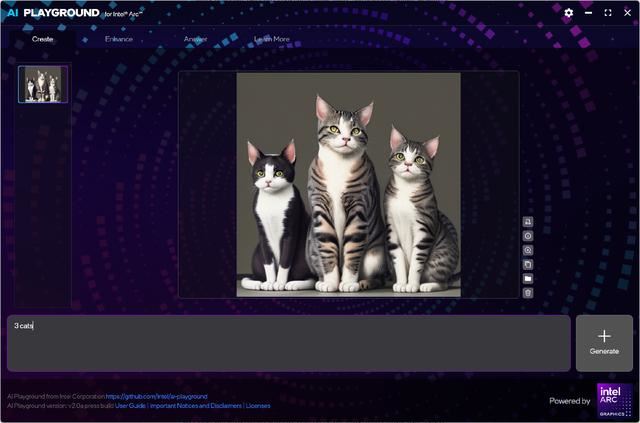The width and height of the screenshot is (640, 423).
Task: Click the 'AI PLAYGROUND' title text
Action: click(53, 13)
